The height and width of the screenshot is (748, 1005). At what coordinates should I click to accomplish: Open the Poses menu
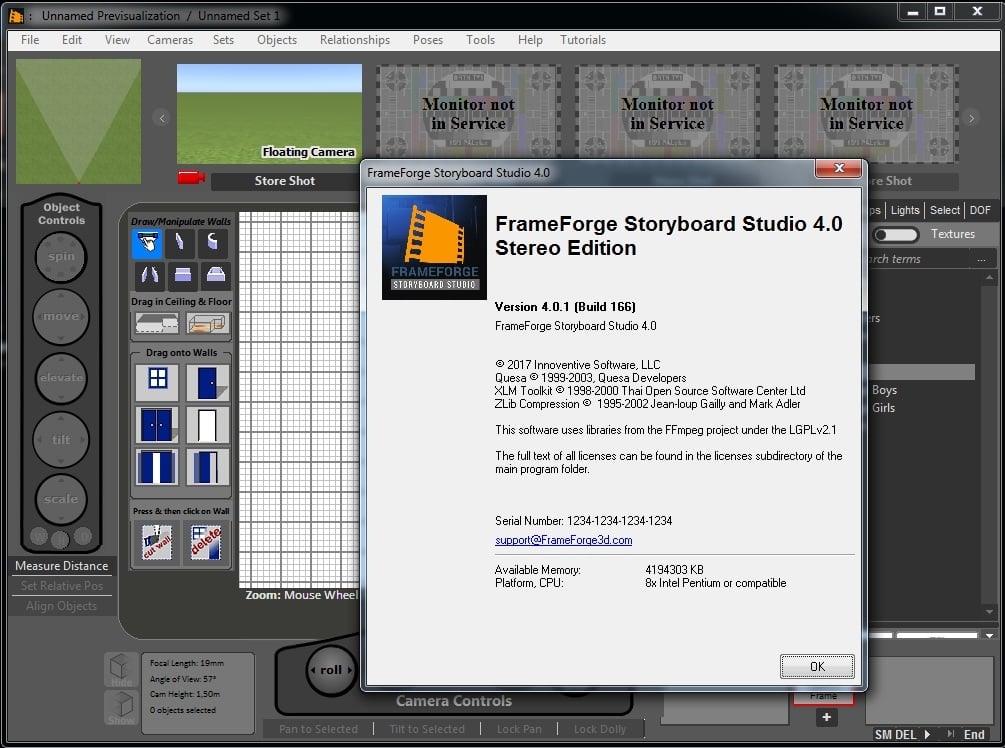tap(428, 40)
